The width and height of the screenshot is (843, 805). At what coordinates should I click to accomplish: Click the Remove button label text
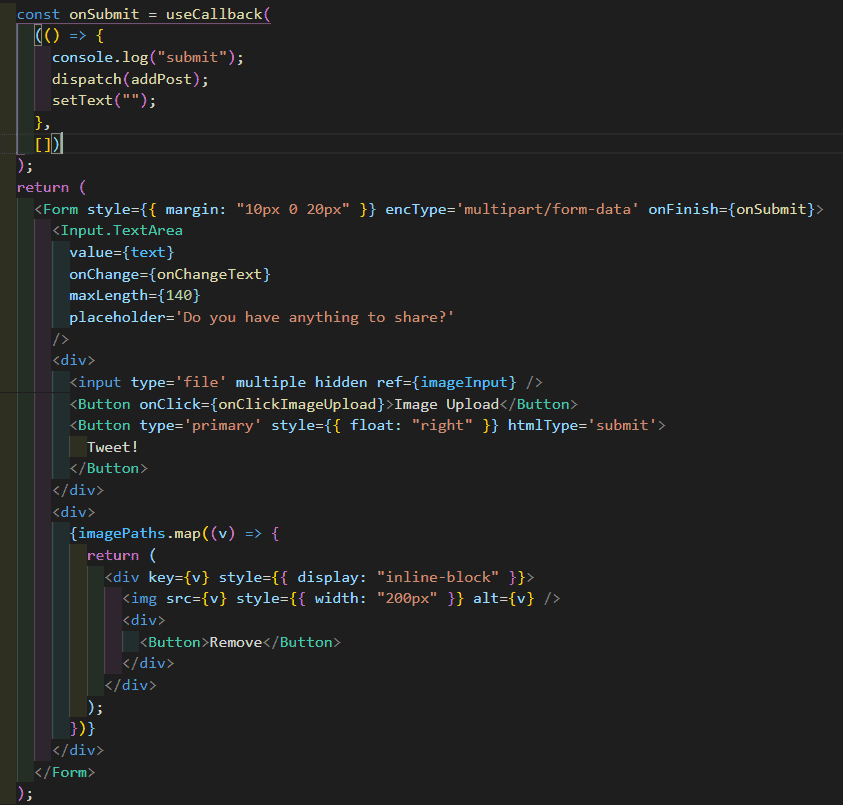[236, 643]
